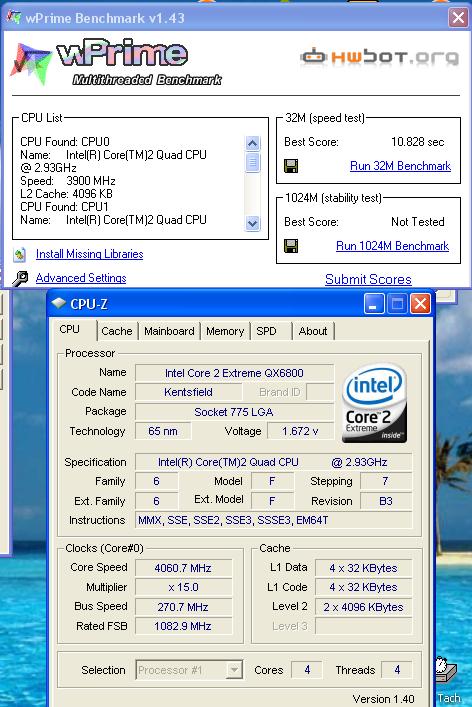Click the wPrime colorful logo graphic

[x=31, y=63]
